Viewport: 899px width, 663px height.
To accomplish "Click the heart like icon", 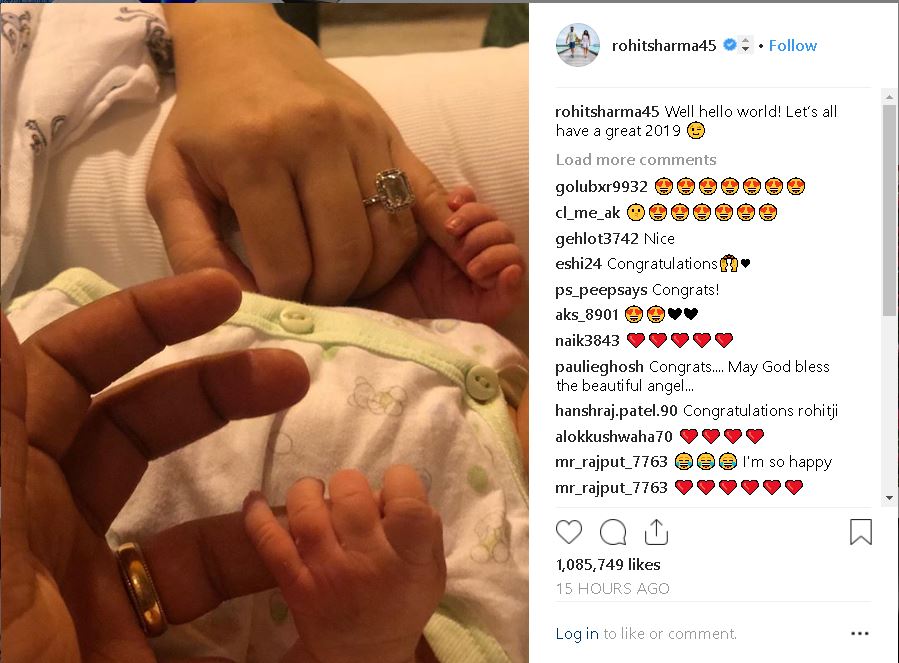I will pos(569,532).
